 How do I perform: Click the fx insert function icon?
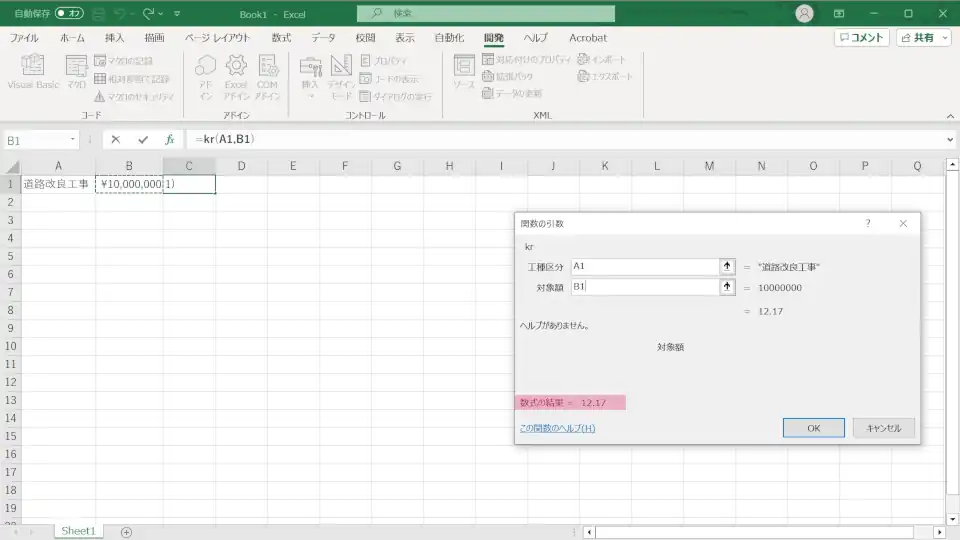point(170,140)
